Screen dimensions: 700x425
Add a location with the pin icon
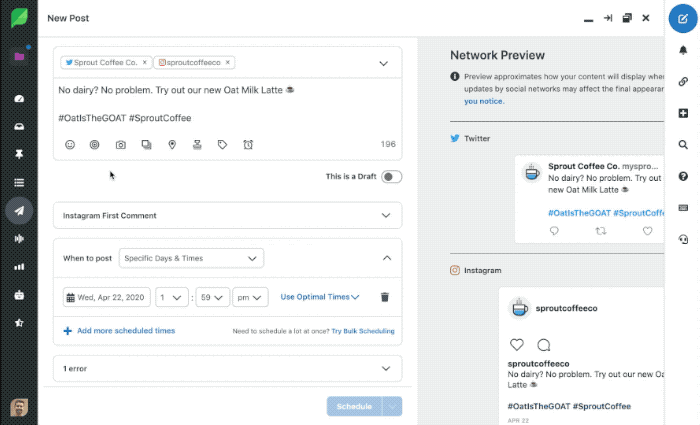172,145
